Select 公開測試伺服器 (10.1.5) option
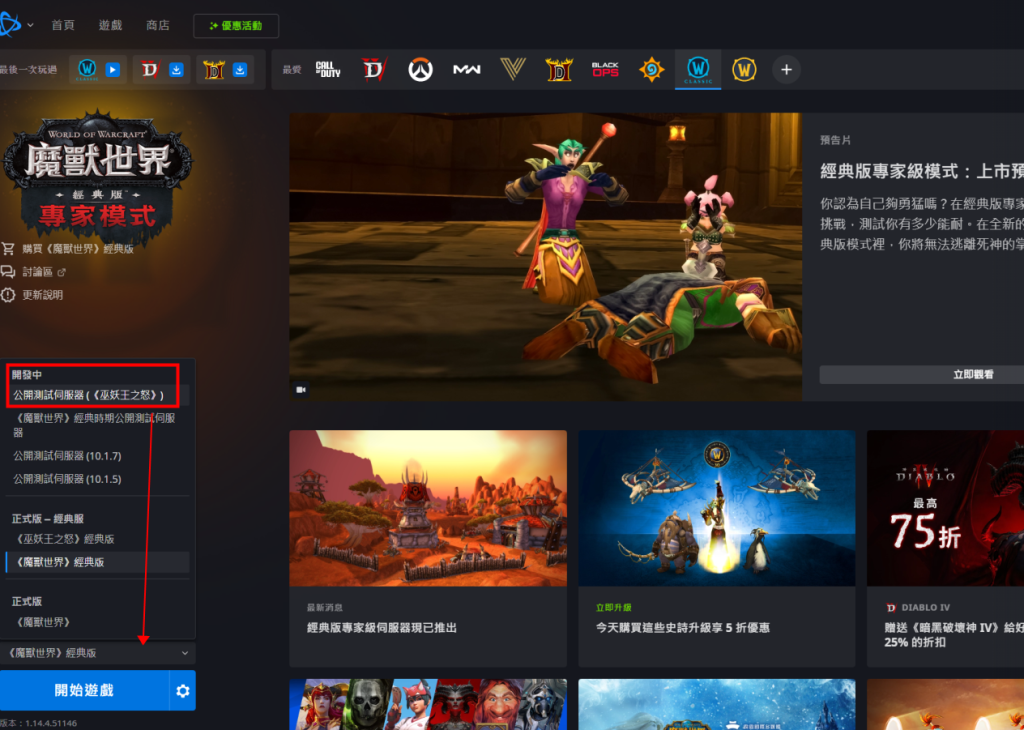This screenshot has width=1024, height=730. coord(97,479)
